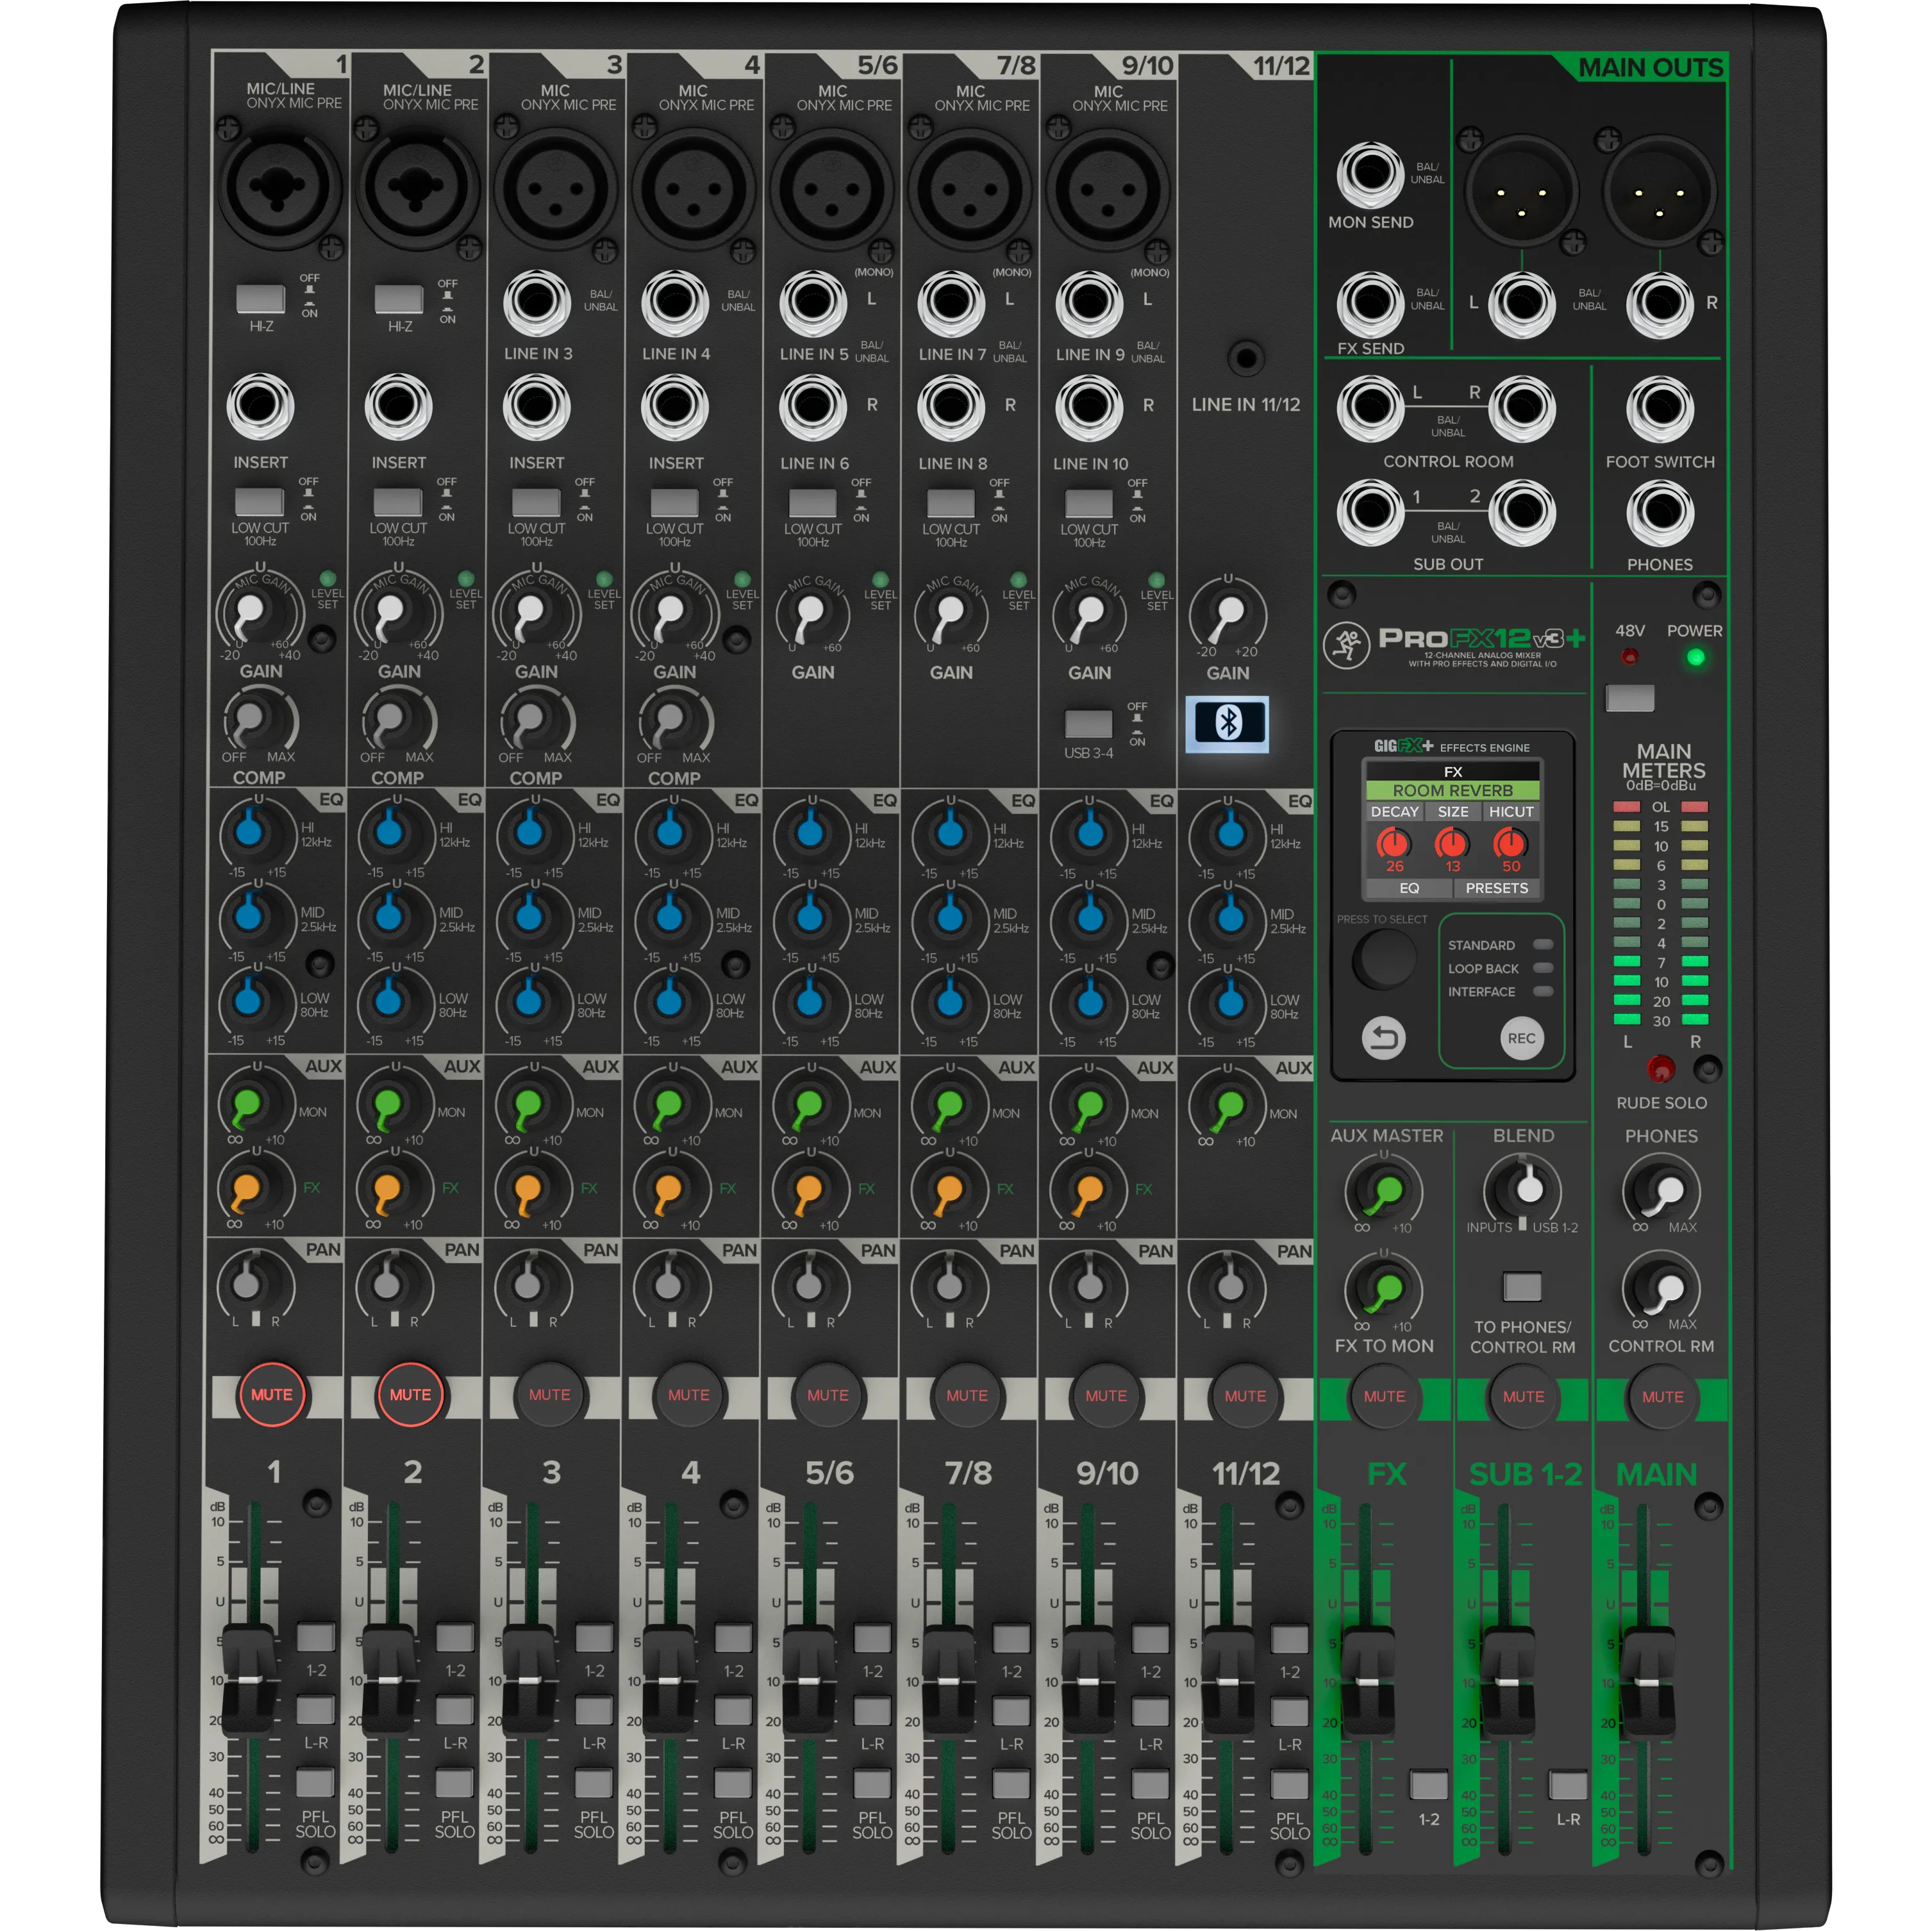
Task: Mute channel 2
Action: coord(410,1394)
